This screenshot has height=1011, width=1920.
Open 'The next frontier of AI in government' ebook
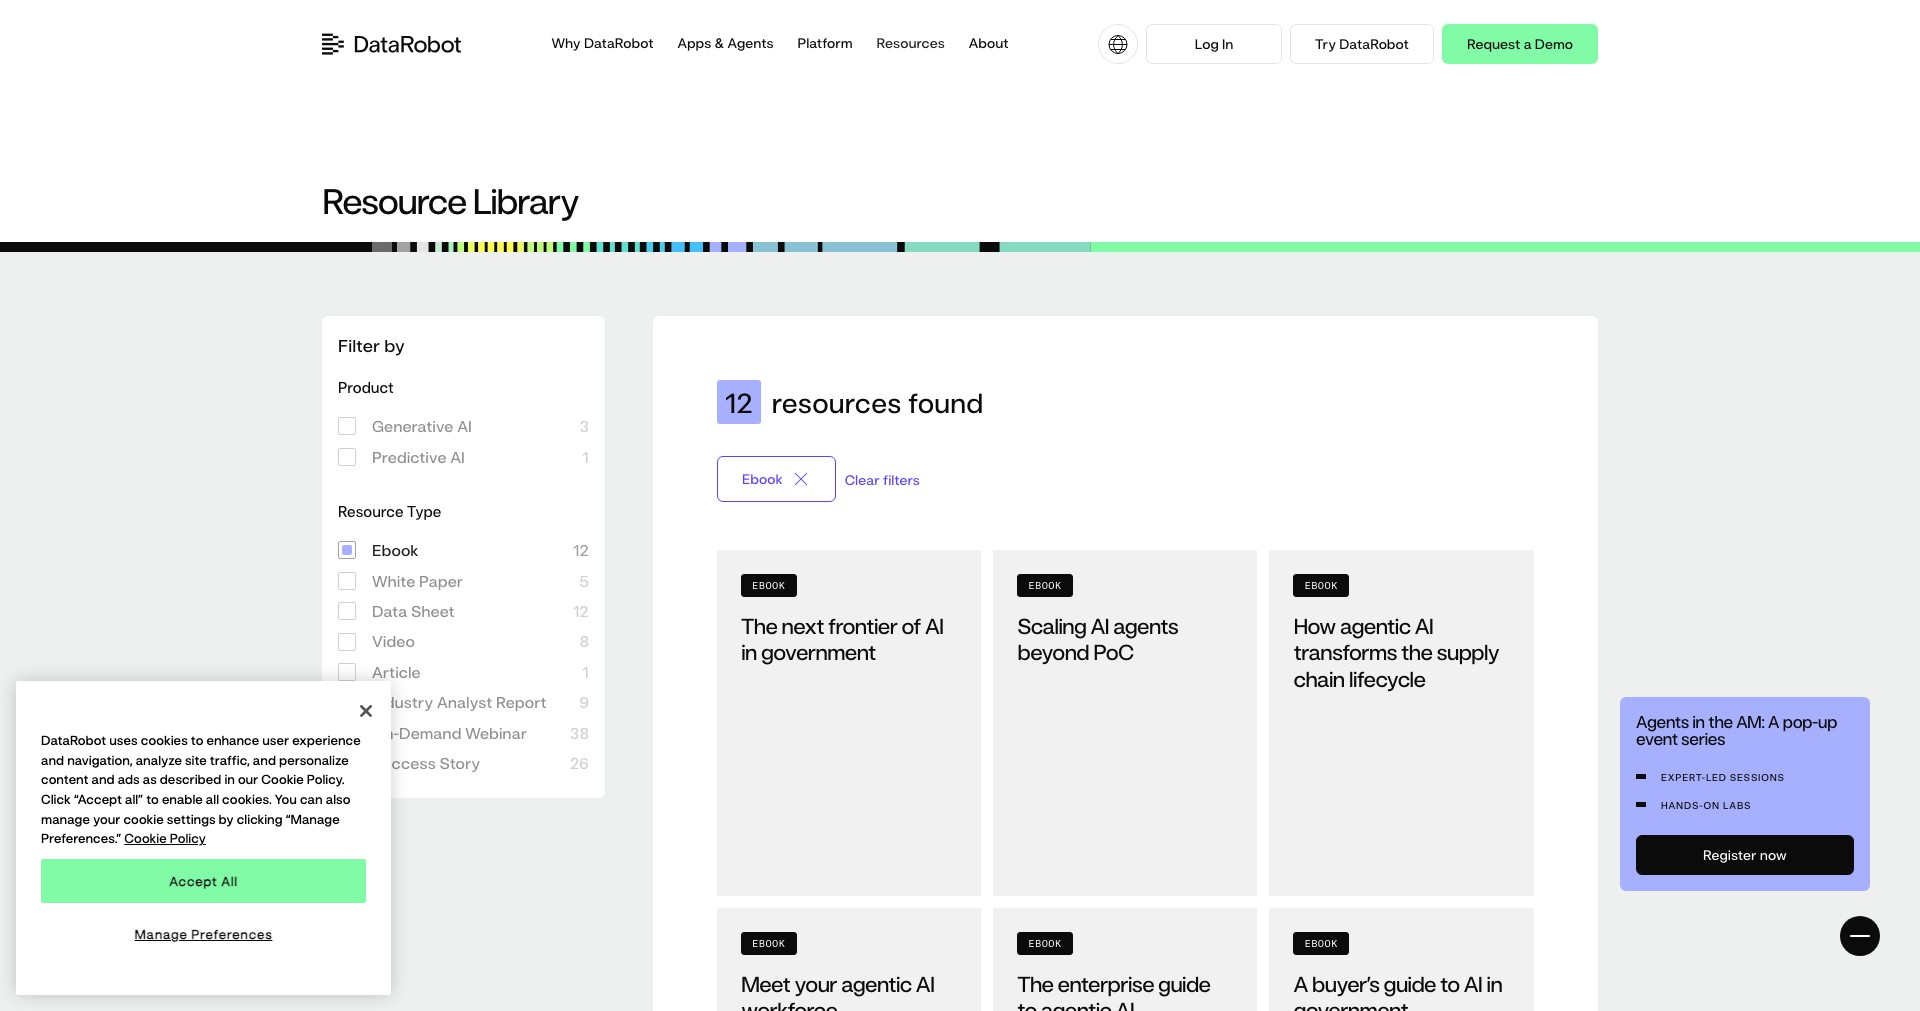(849, 723)
